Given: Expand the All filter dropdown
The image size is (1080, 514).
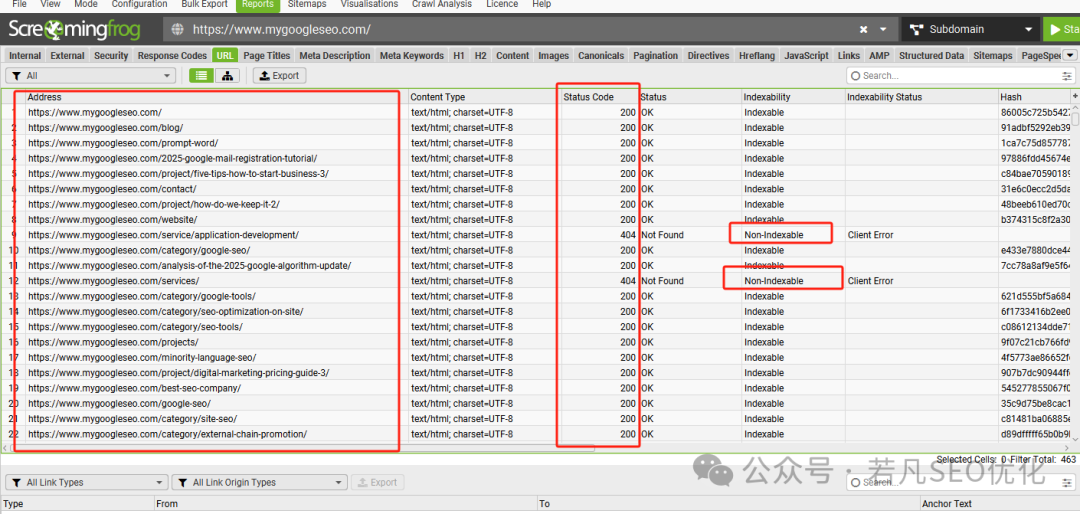Looking at the screenshot, I should [90, 76].
